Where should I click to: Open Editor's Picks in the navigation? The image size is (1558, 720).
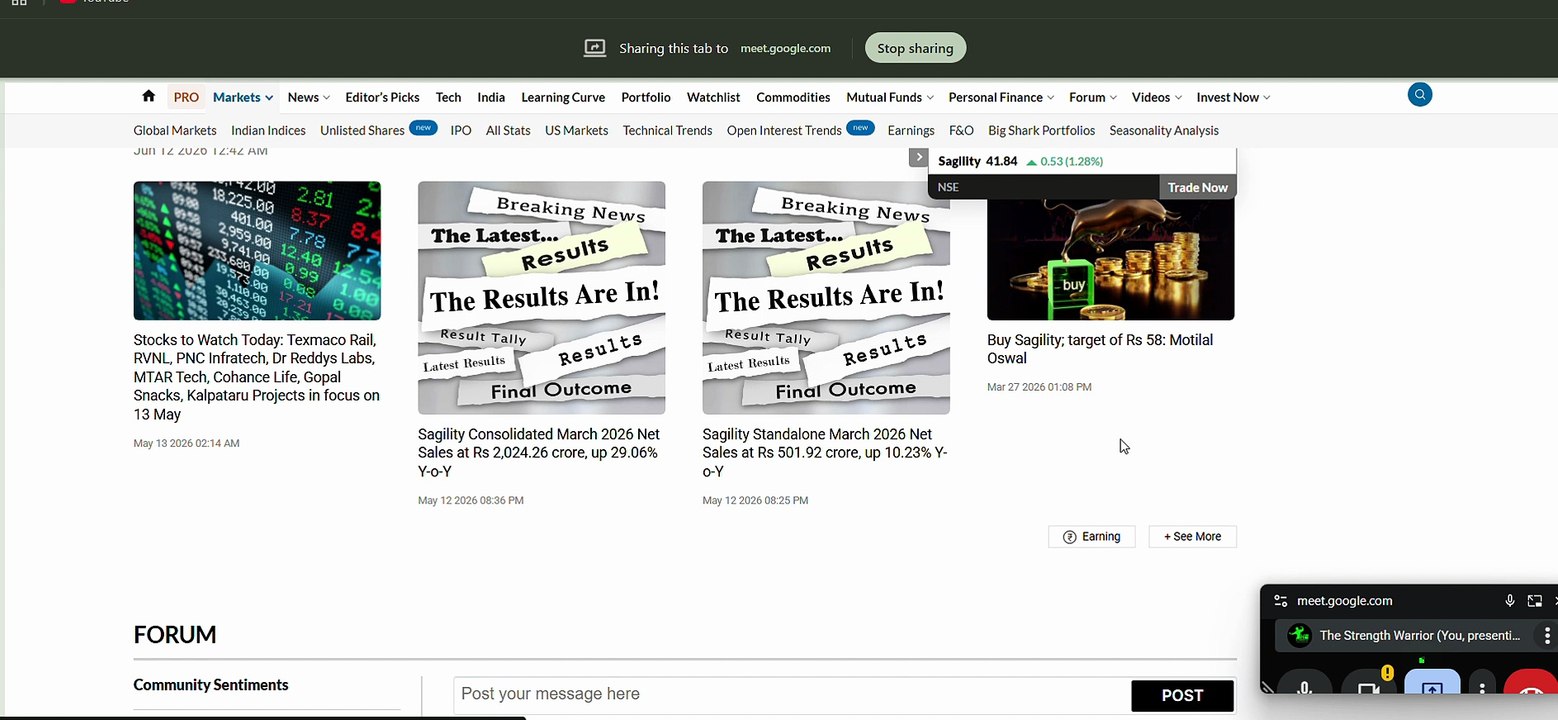pos(382,97)
